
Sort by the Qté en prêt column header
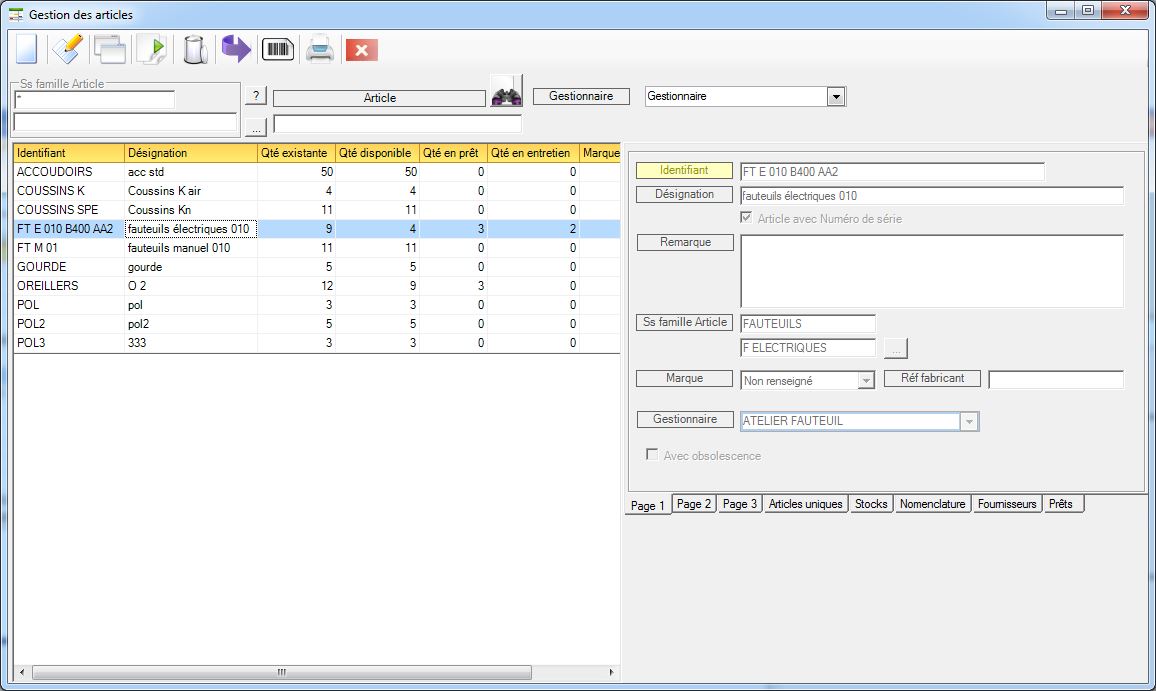point(453,153)
